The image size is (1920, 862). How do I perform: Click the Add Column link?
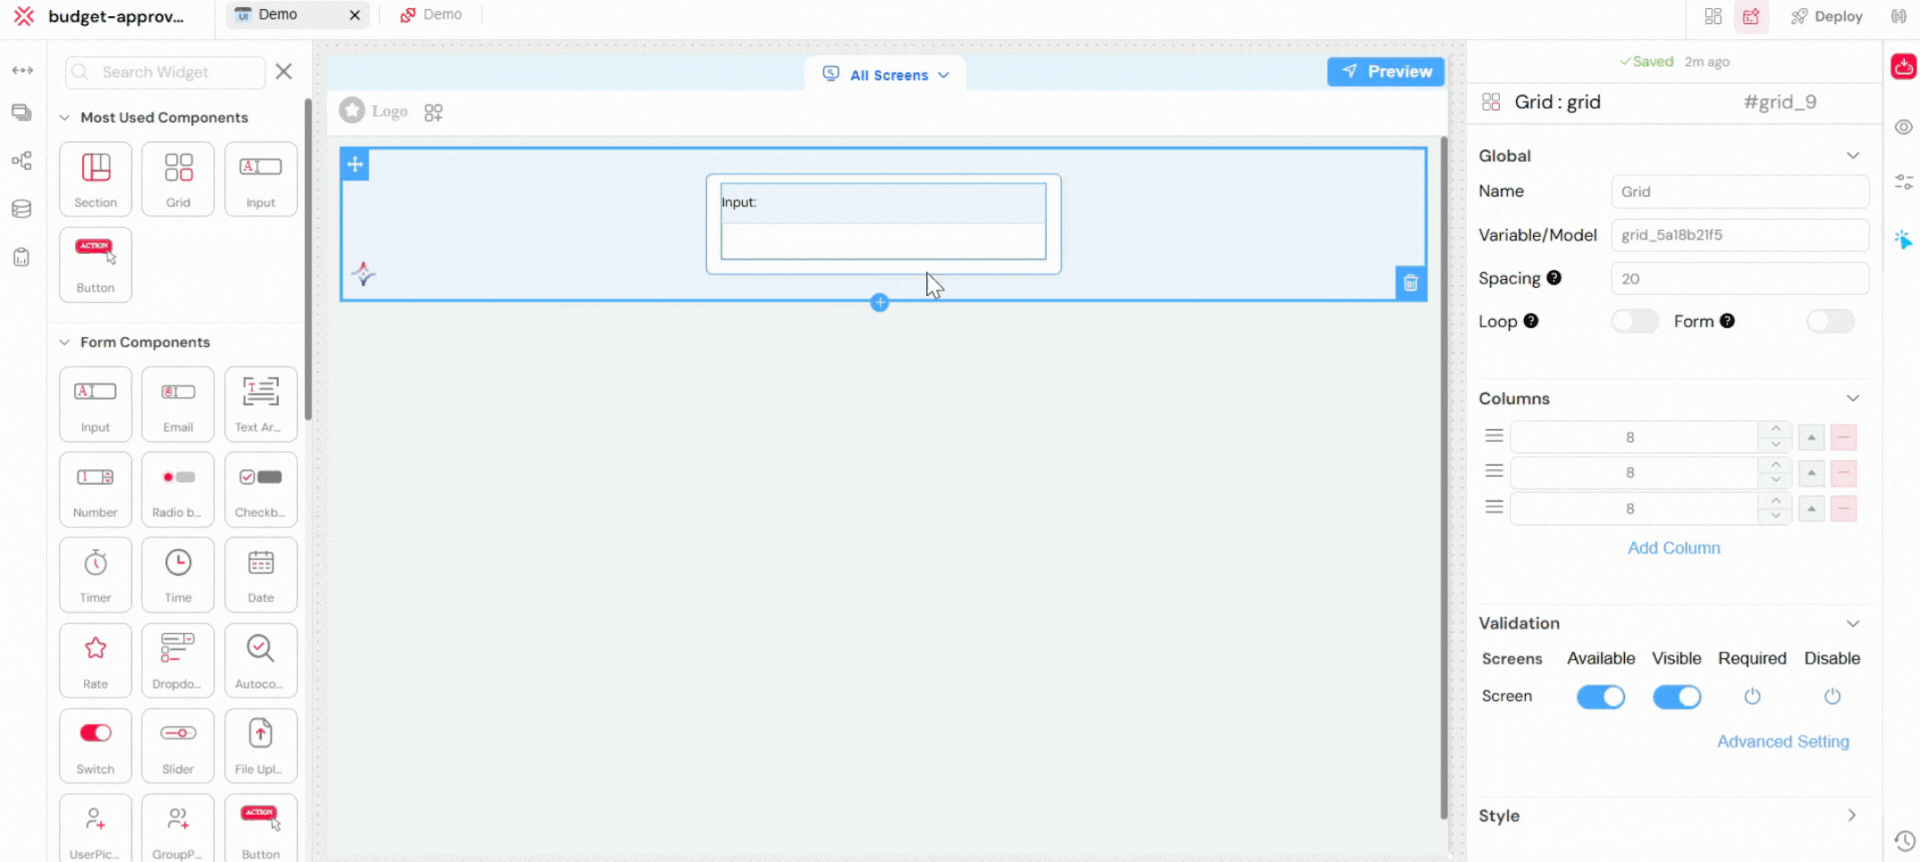[x=1673, y=548]
